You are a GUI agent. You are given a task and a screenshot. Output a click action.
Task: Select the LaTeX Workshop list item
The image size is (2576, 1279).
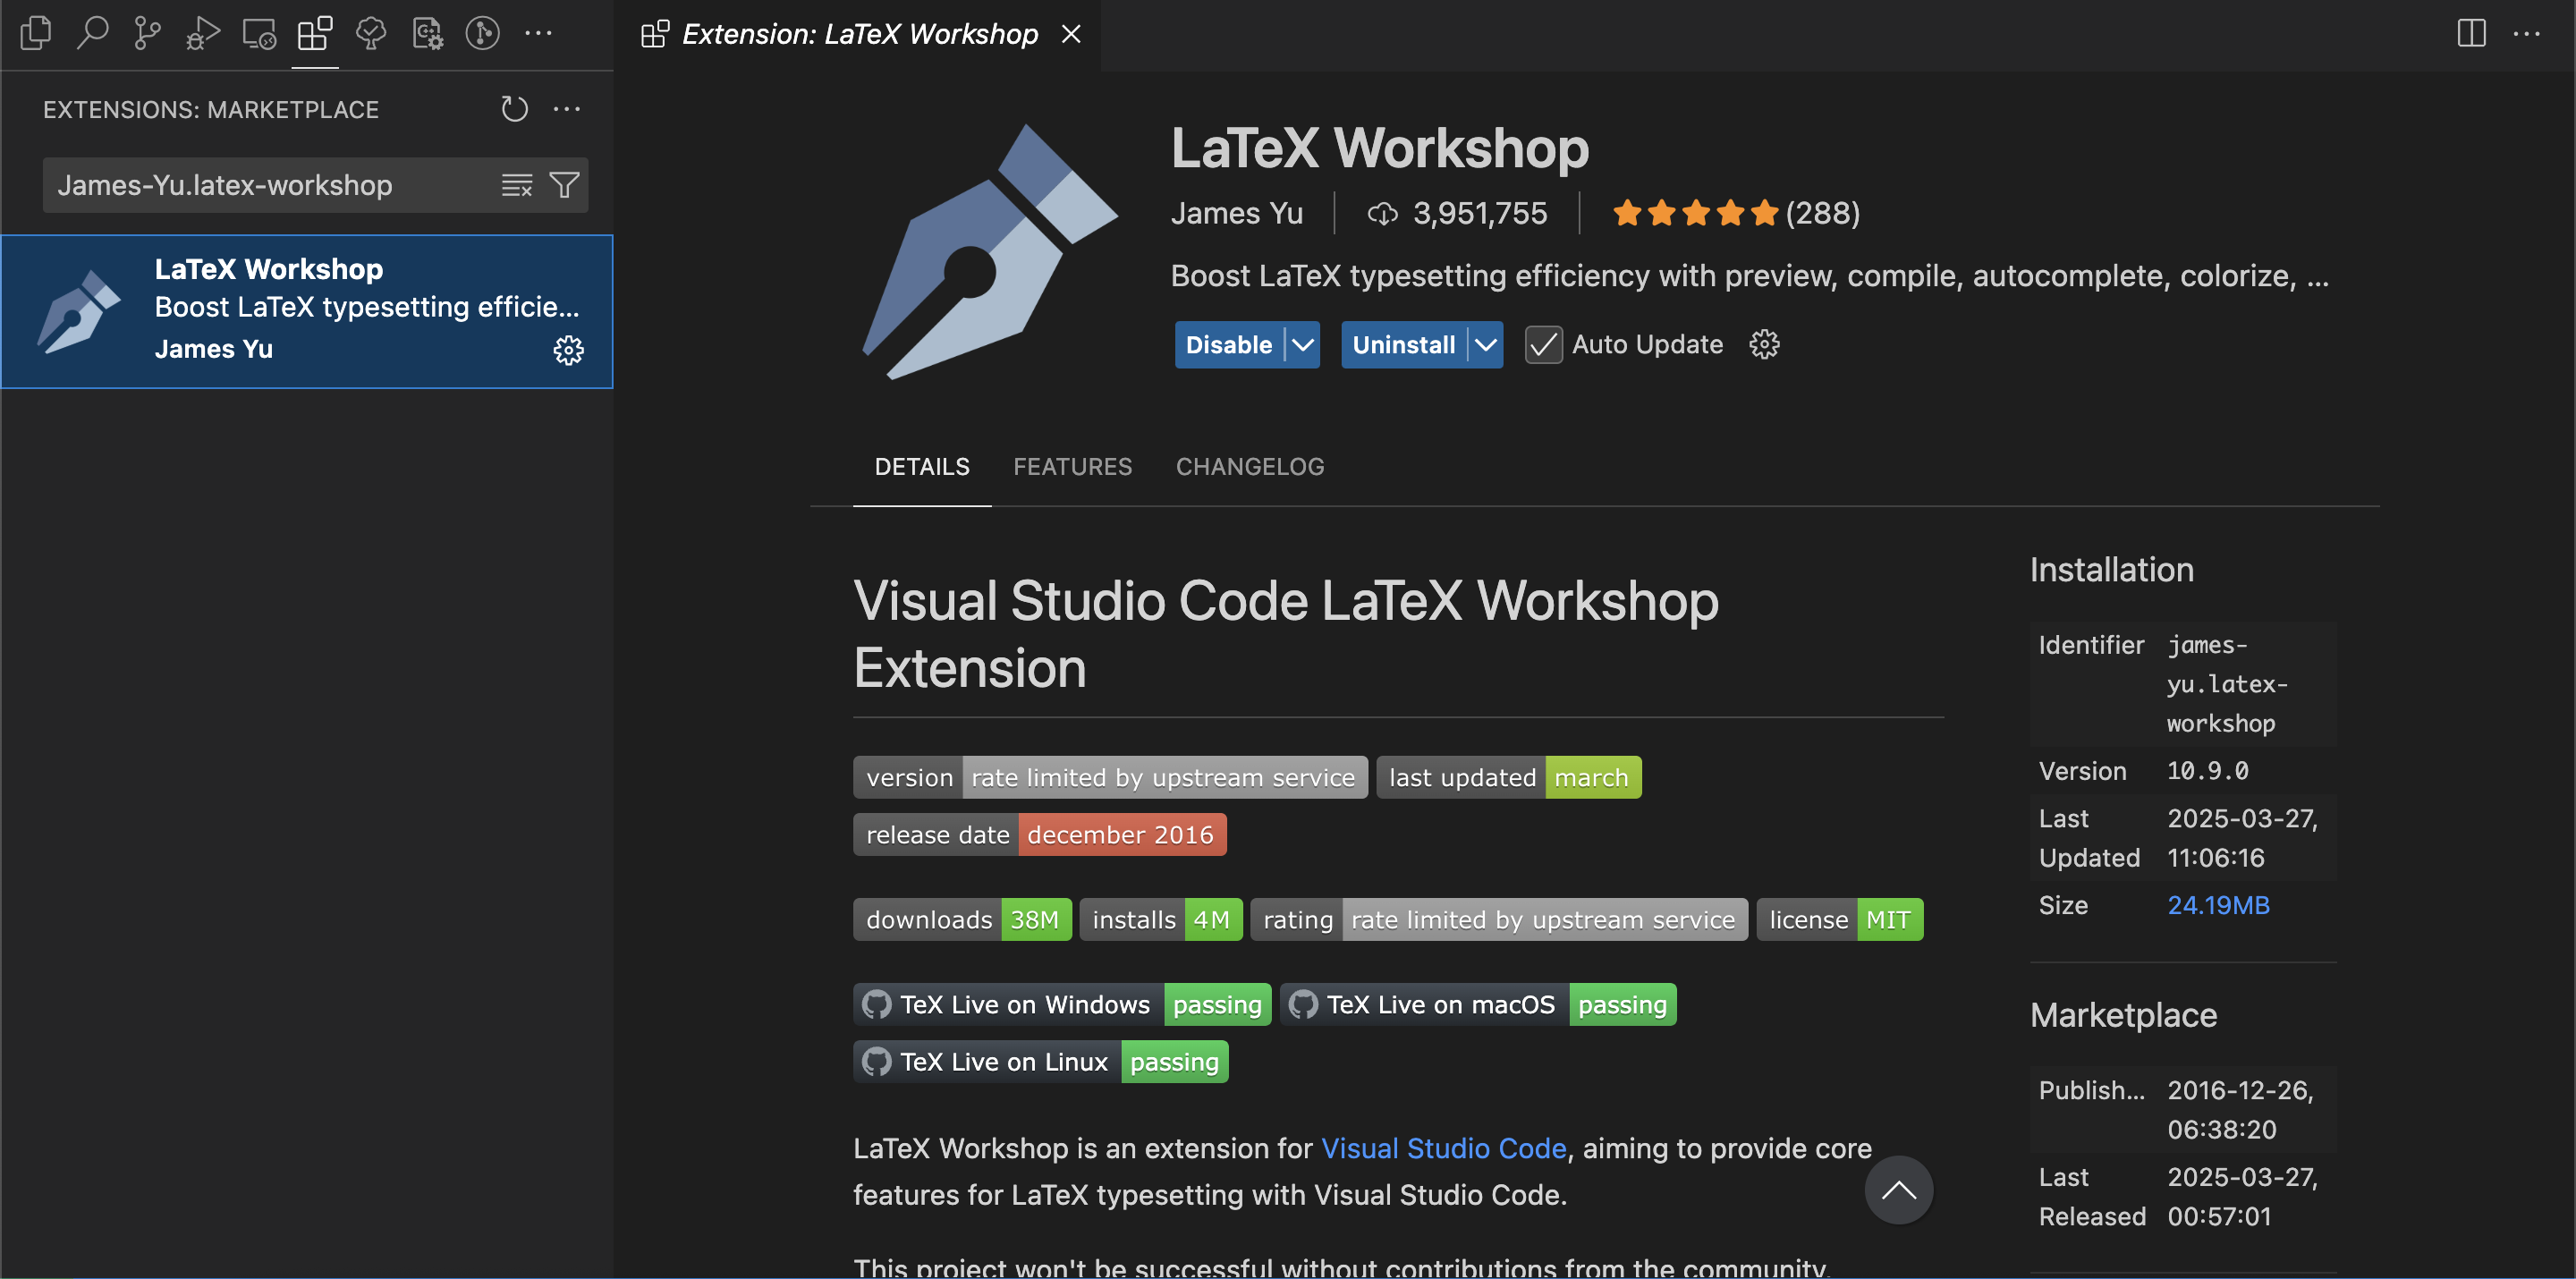click(307, 311)
